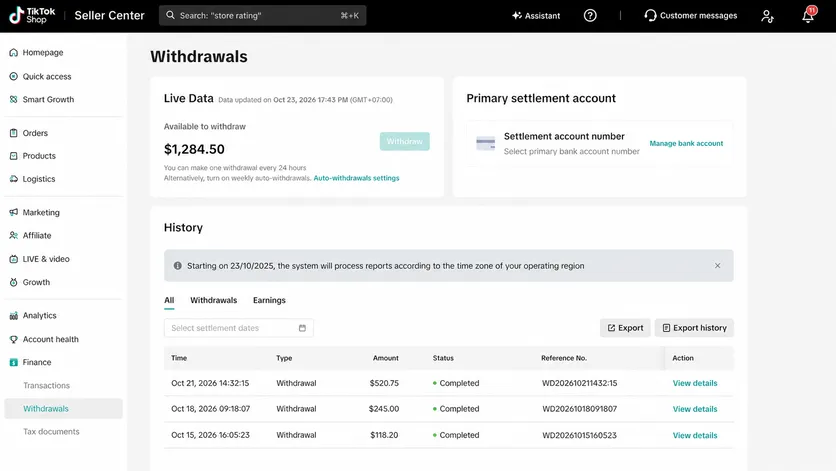Viewport: 836px width, 471px height.
Task: Focus the top search box
Action: [262, 15]
